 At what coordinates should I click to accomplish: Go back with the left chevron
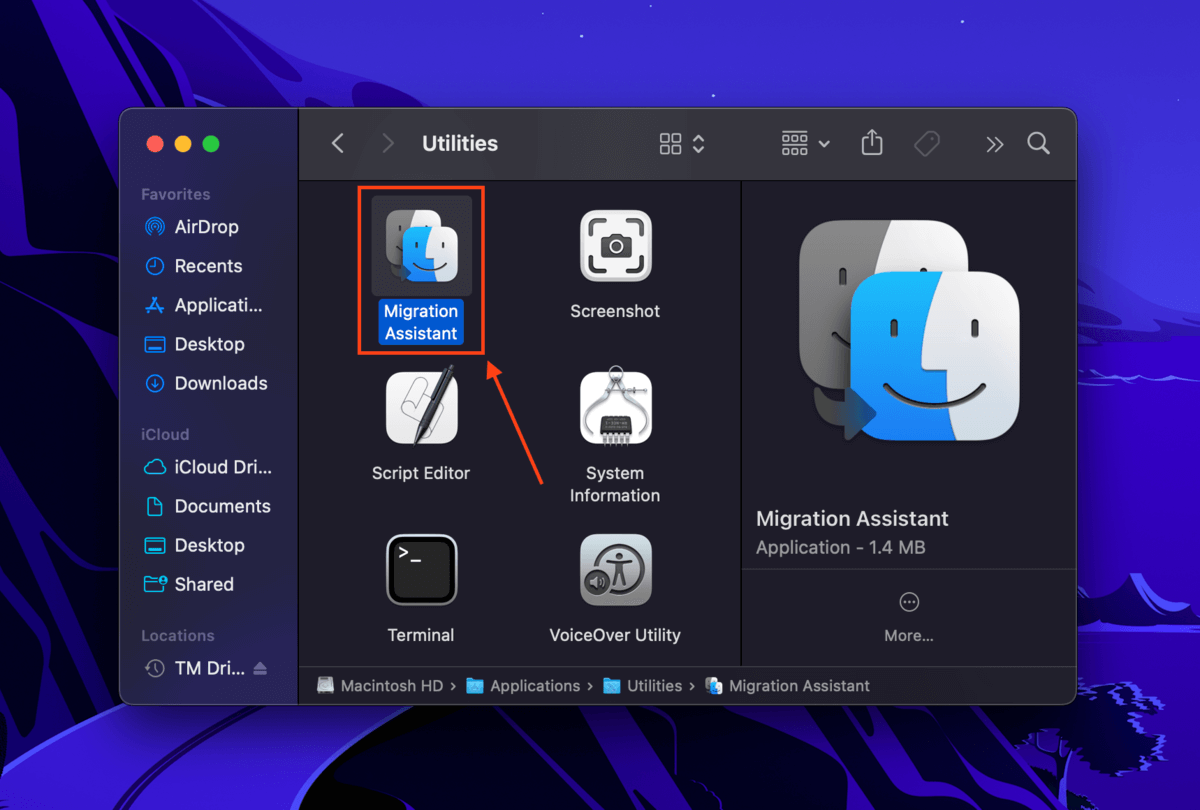tap(338, 143)
